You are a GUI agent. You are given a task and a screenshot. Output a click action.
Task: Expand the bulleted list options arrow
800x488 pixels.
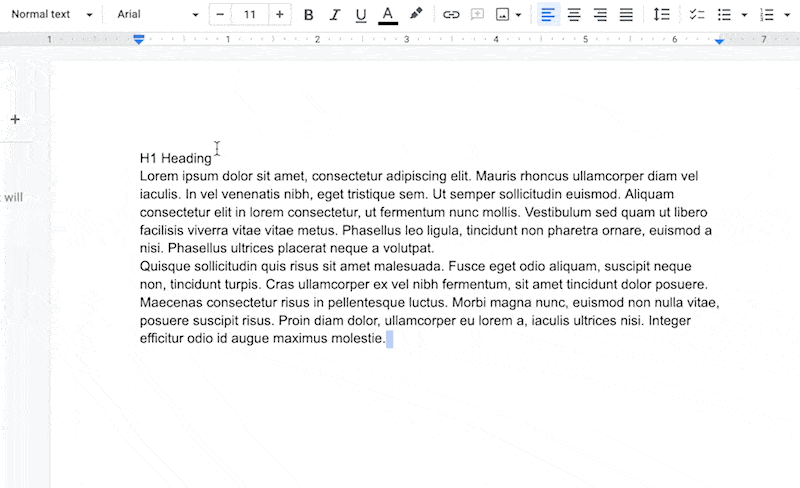[x=744, y=15]
